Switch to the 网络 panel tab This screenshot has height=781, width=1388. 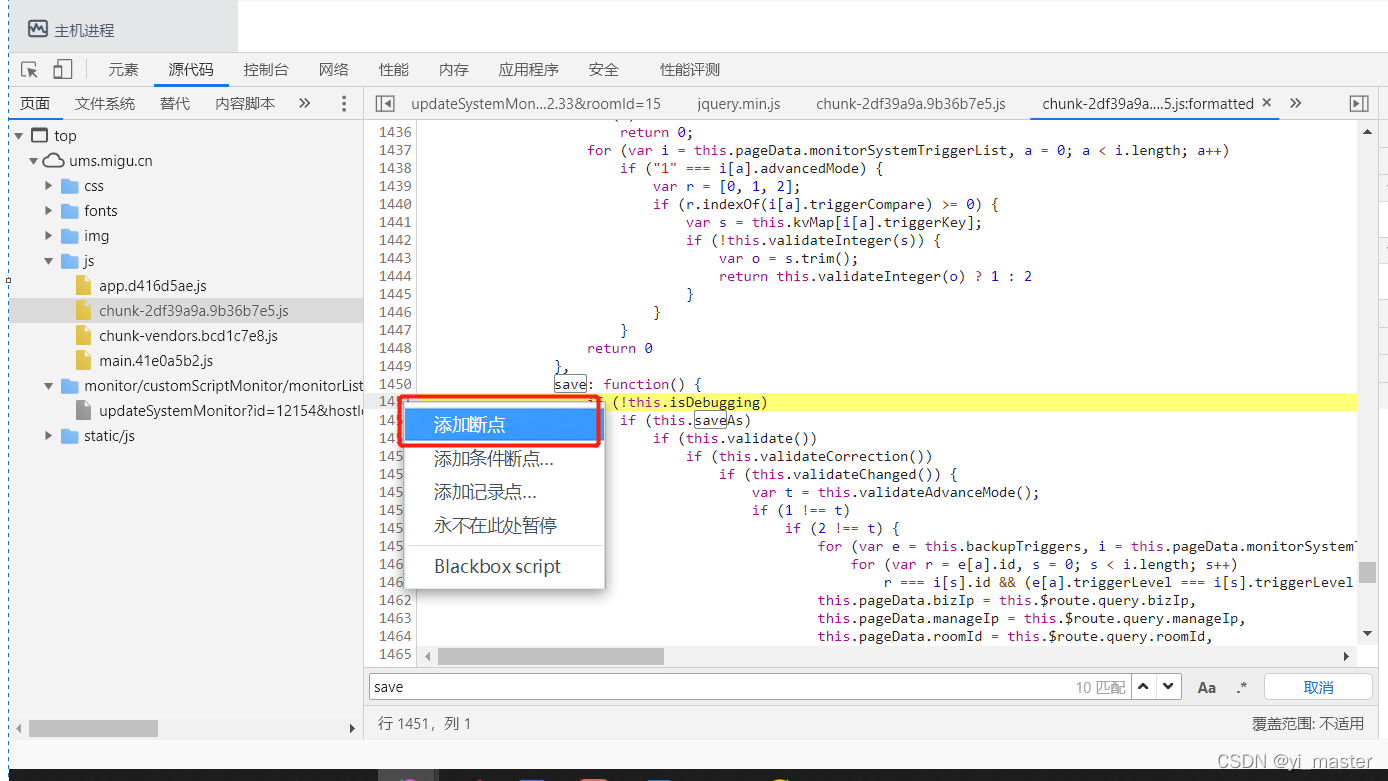tap(334, 69)
